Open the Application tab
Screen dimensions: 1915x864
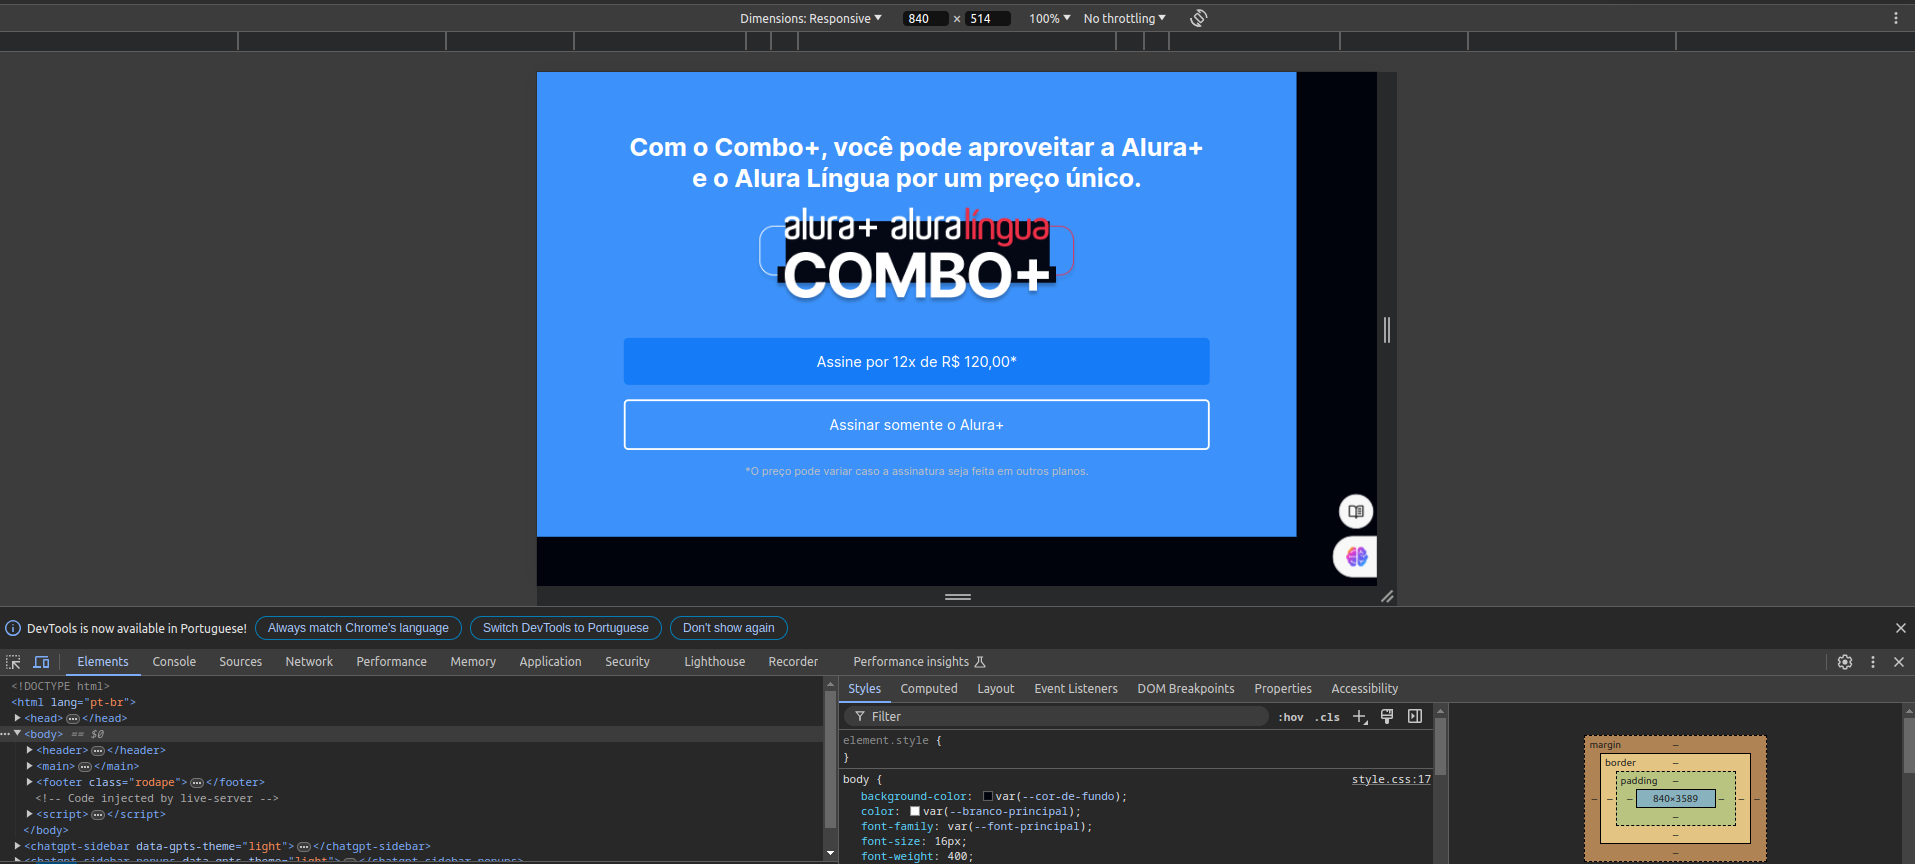click(550, 662)
